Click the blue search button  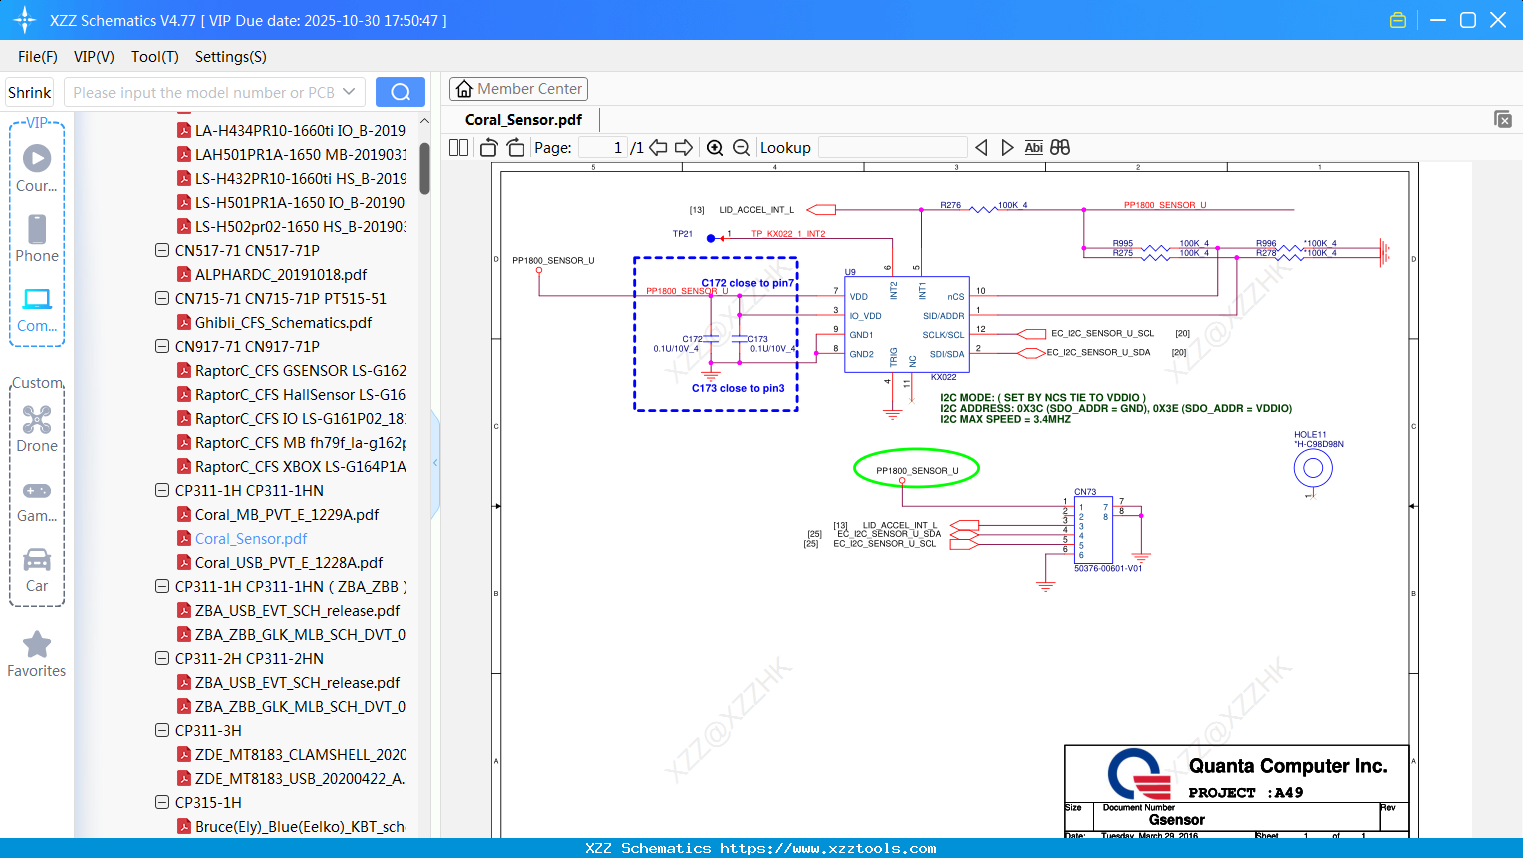[400, 92]
